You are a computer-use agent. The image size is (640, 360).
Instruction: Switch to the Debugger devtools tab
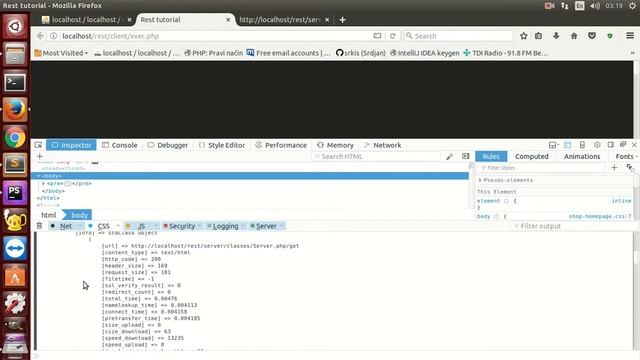(168, 145)
